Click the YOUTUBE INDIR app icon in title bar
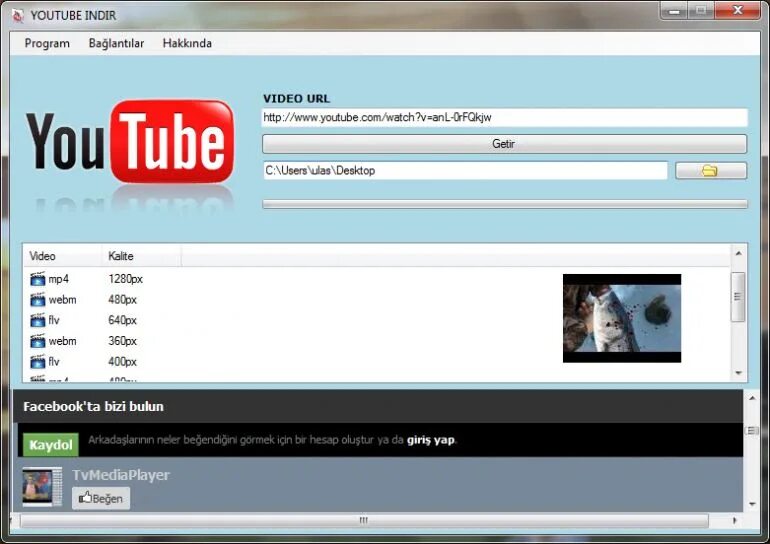This screenshot has height=544, width=770. (17, 16)
